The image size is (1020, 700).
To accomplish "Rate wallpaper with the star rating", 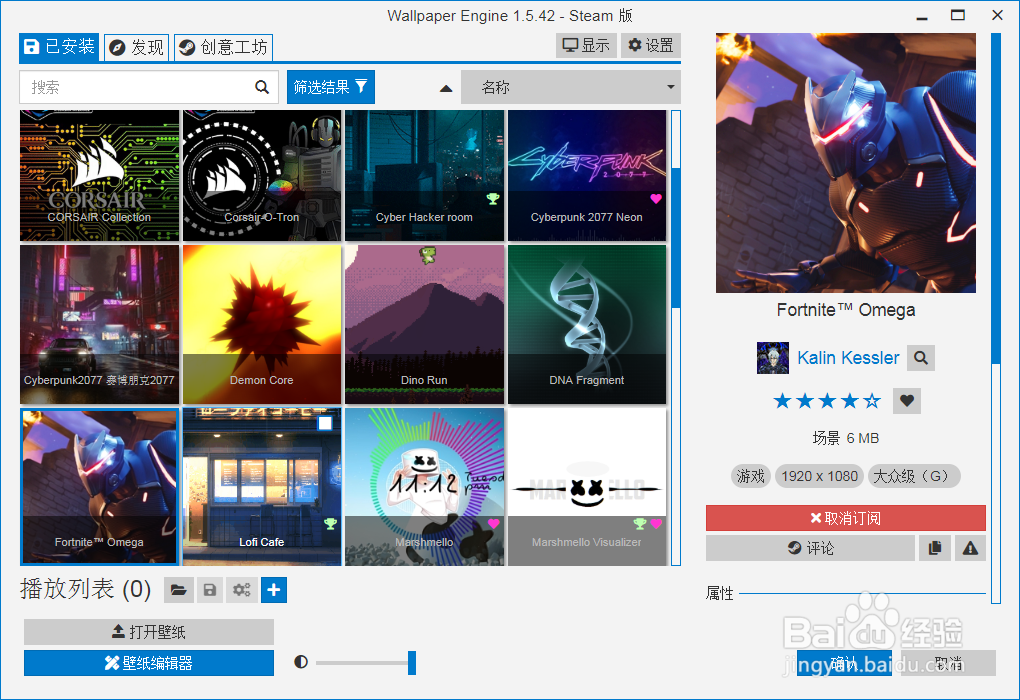I will 827,401.
